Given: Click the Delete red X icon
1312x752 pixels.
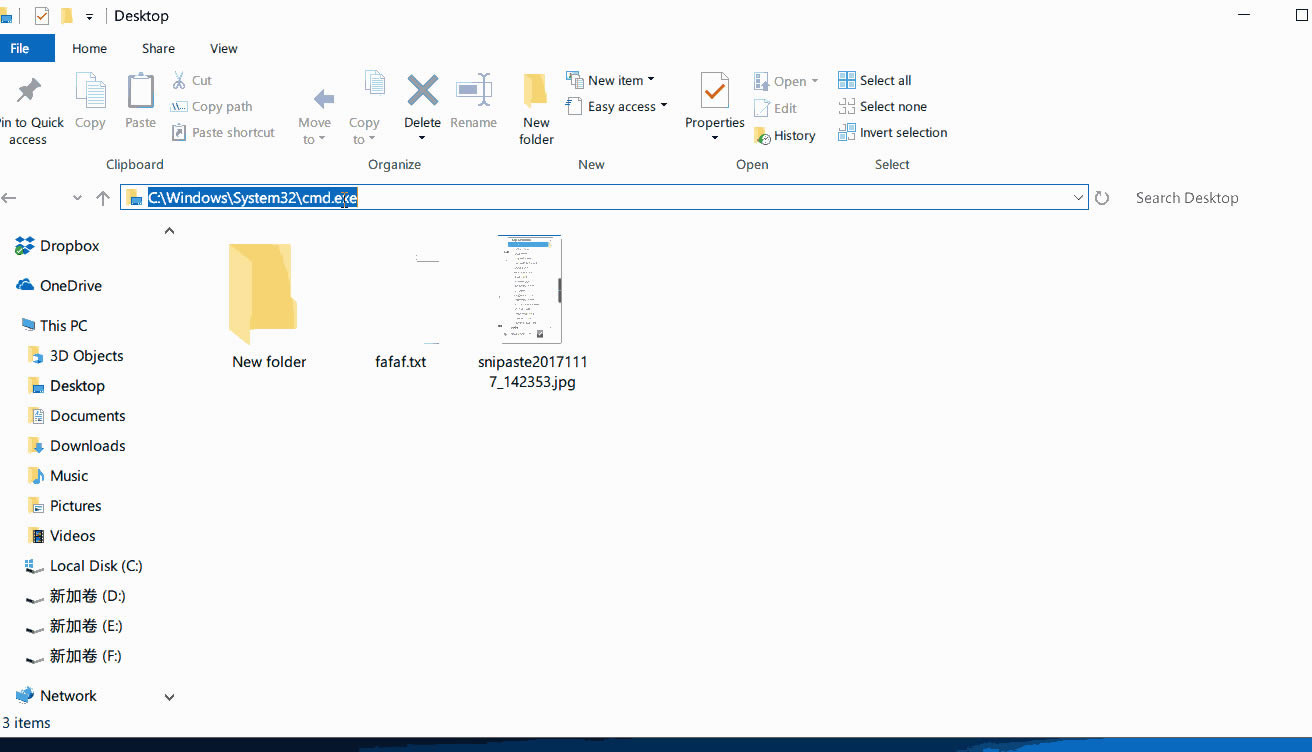Looking at the screenshot, I should click(422, 91).
